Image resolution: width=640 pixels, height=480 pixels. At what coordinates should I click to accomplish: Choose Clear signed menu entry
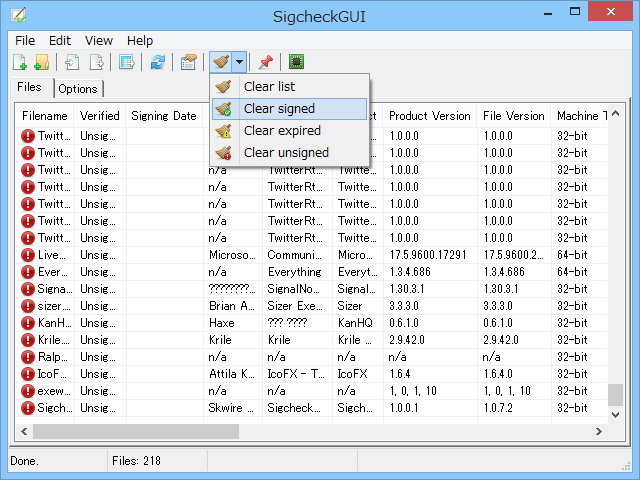click(x=289, y=109)
